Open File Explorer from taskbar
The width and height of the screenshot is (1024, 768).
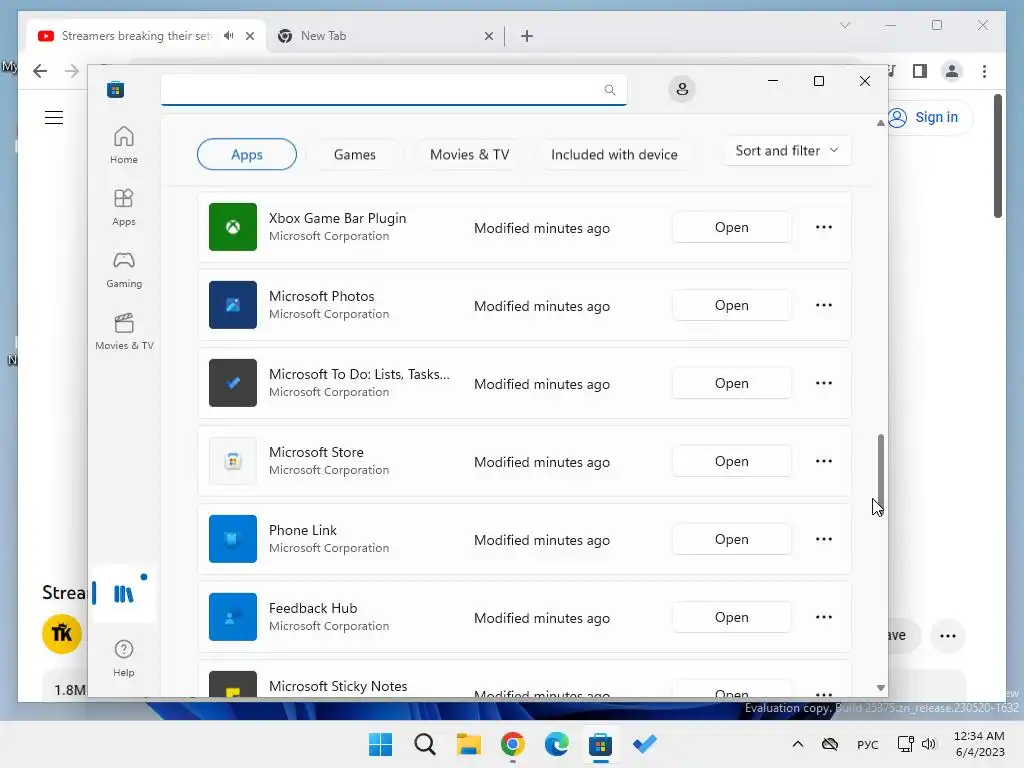point(468,744)
